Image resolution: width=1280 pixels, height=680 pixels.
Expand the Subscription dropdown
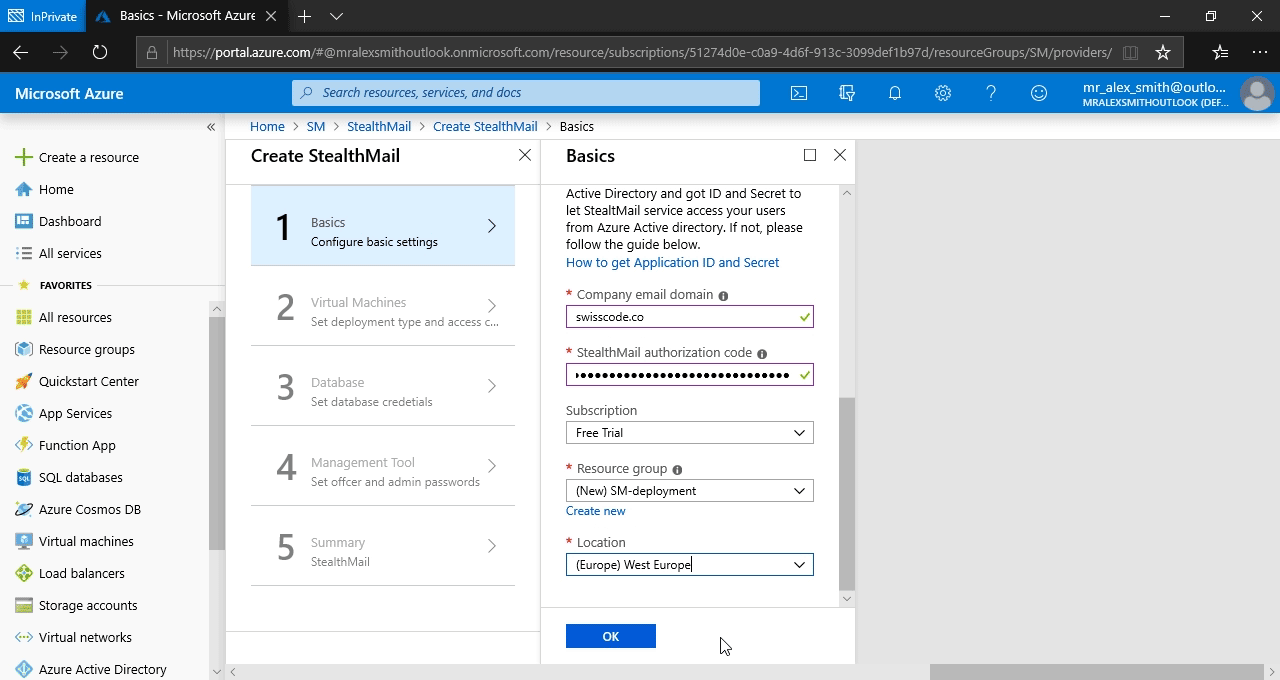coord(689,433)
